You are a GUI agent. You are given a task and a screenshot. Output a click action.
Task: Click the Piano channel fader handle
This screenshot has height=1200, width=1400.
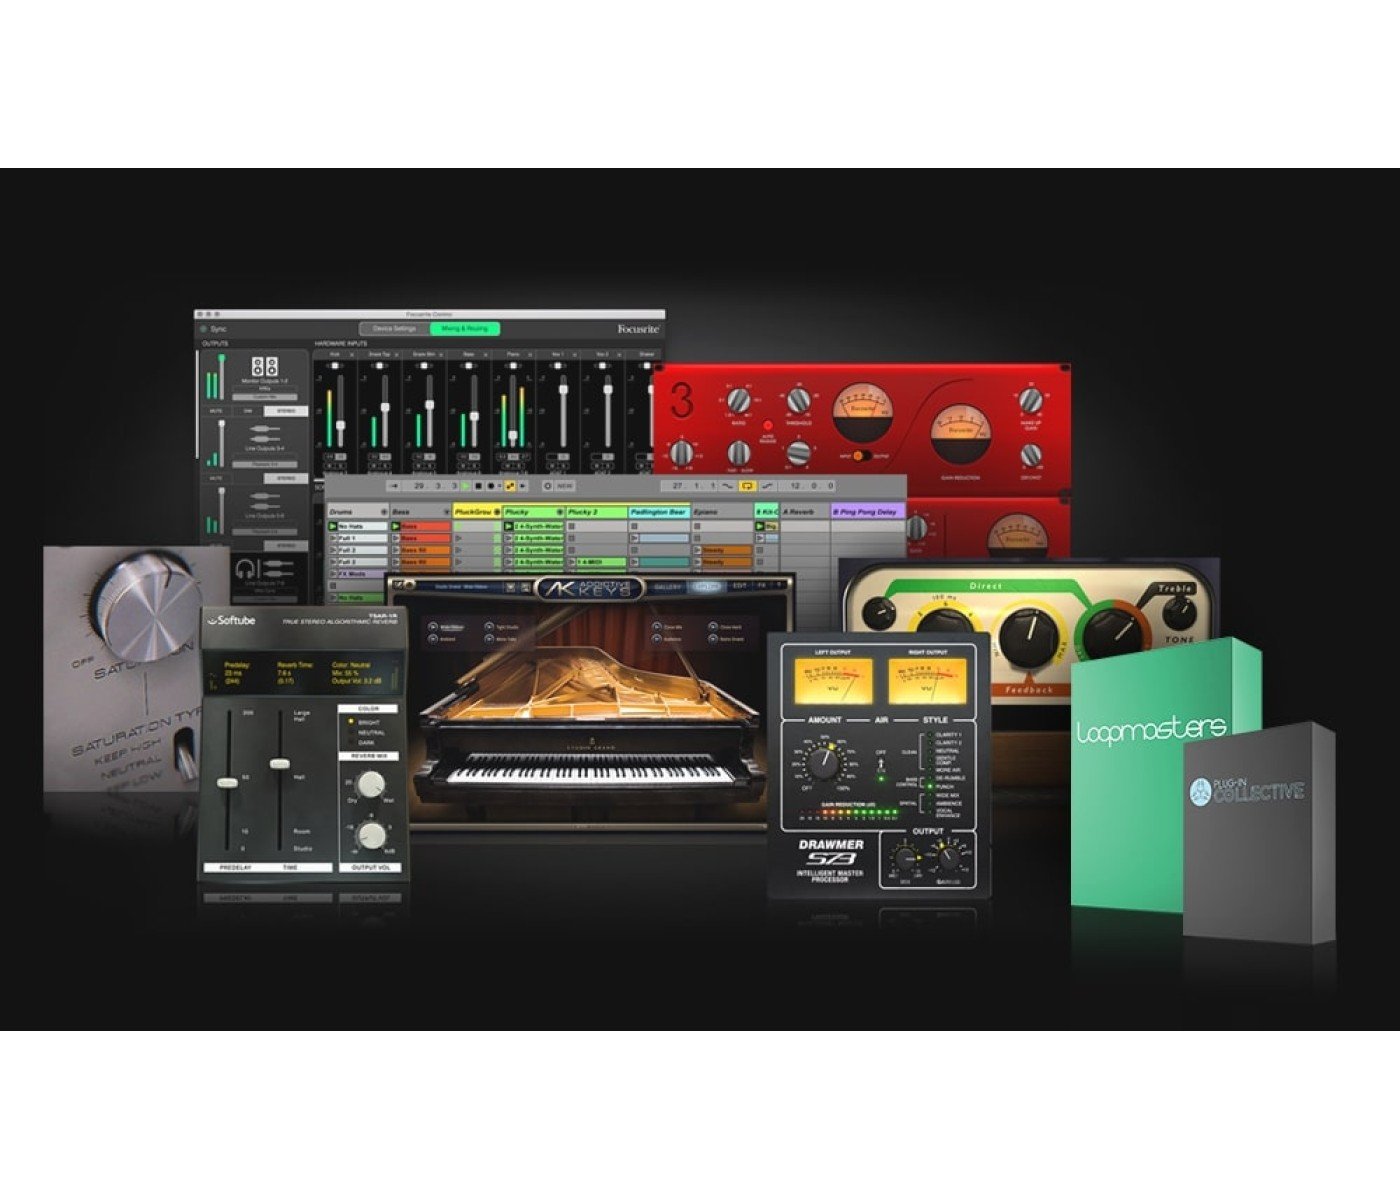(513, 437)
